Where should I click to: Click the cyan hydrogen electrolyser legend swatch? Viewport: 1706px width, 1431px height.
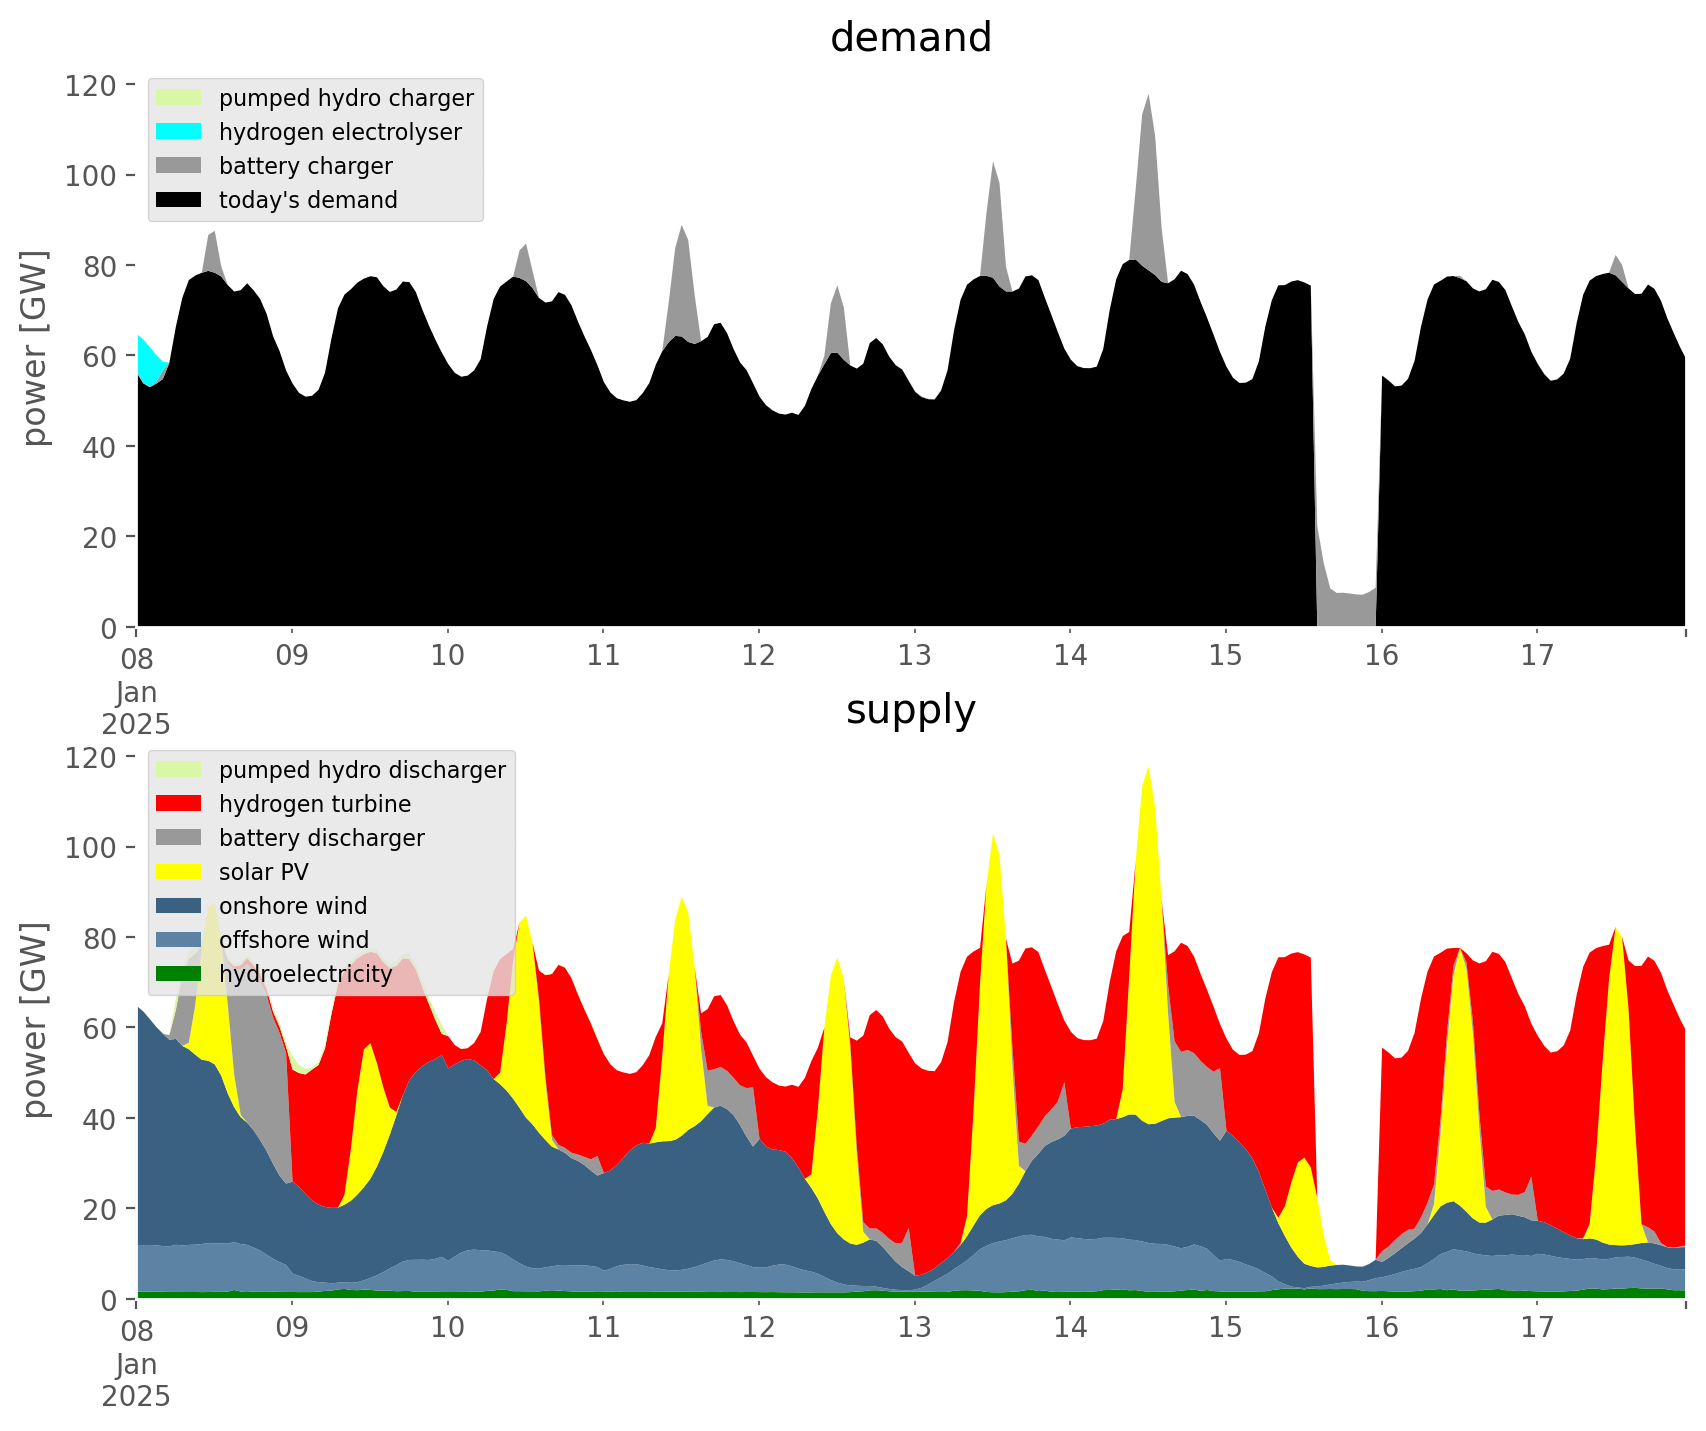pyautogui.click(x=179, y=132)
